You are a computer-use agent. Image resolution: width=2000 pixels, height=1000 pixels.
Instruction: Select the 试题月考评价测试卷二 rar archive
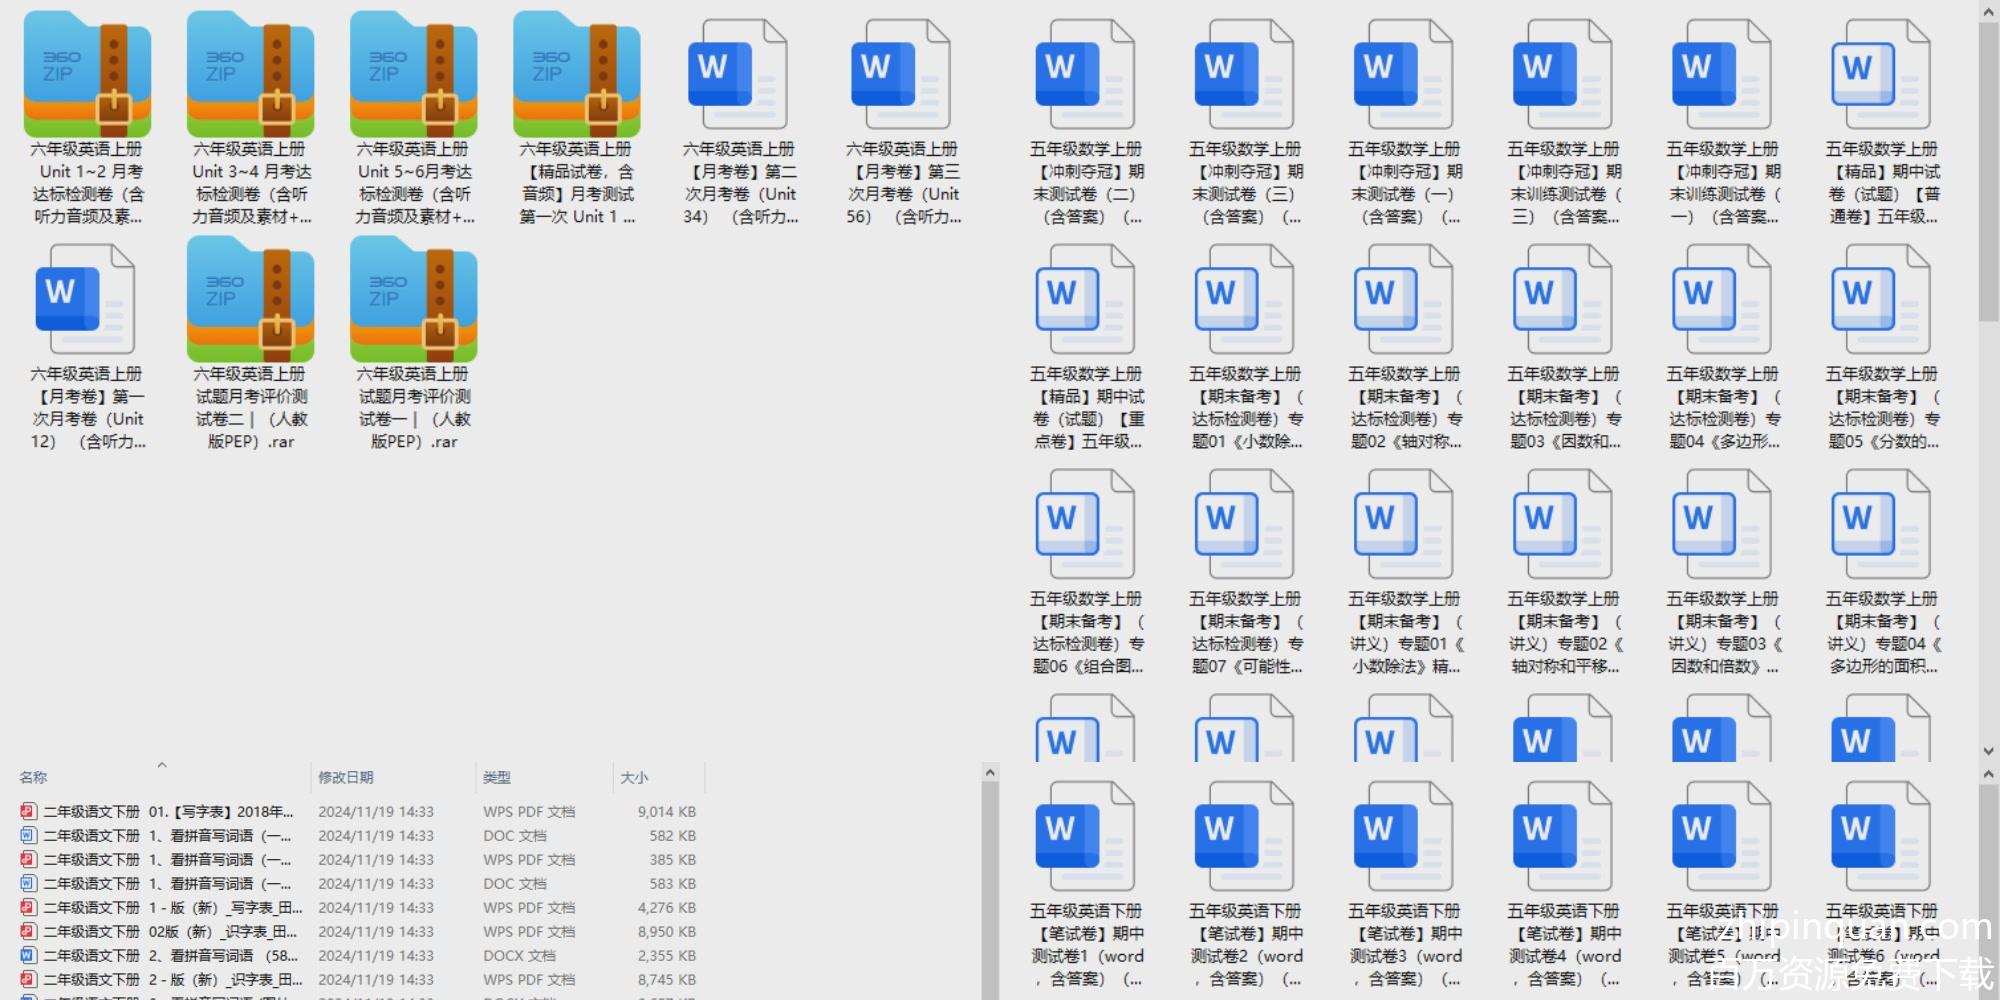tap(250, 300)
